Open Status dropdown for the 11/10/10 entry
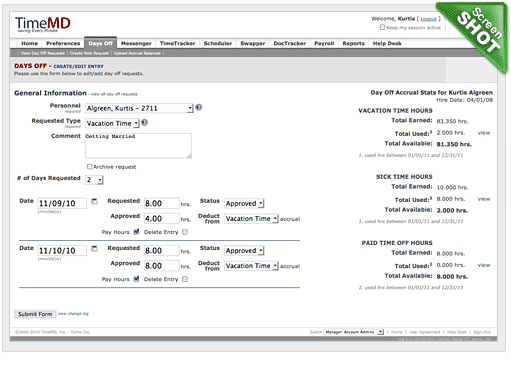 244,251
